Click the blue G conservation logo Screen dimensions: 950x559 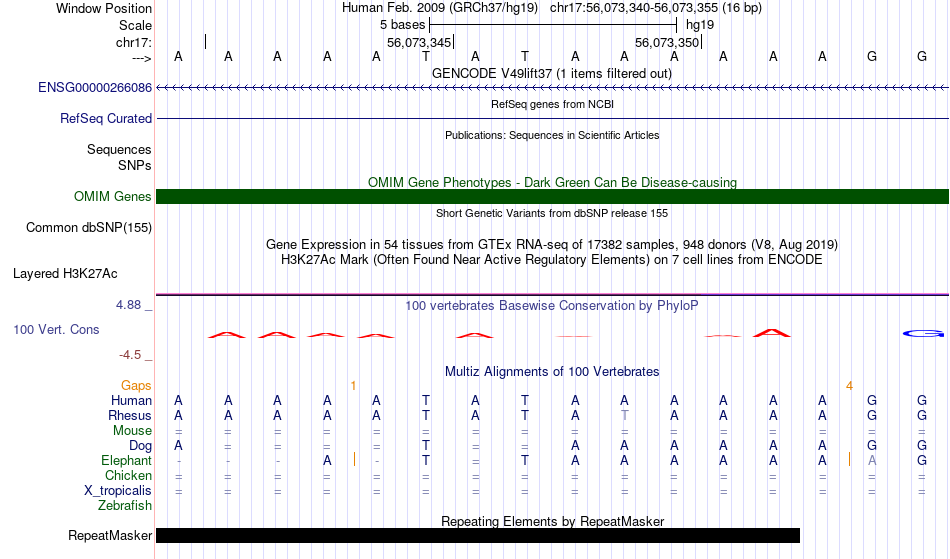[923, 334]
